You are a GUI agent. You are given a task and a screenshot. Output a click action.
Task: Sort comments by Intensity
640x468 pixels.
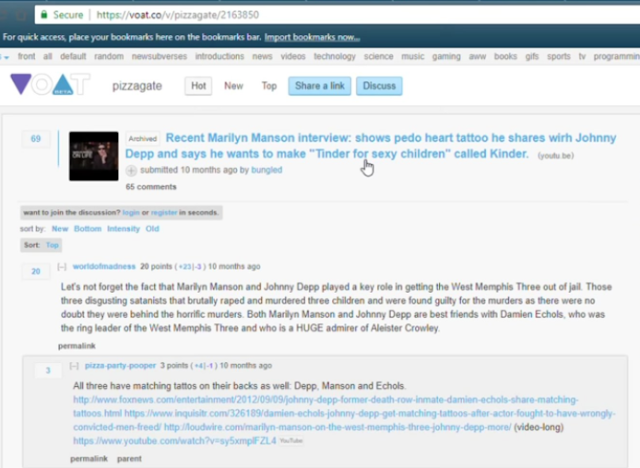[123, 229]
